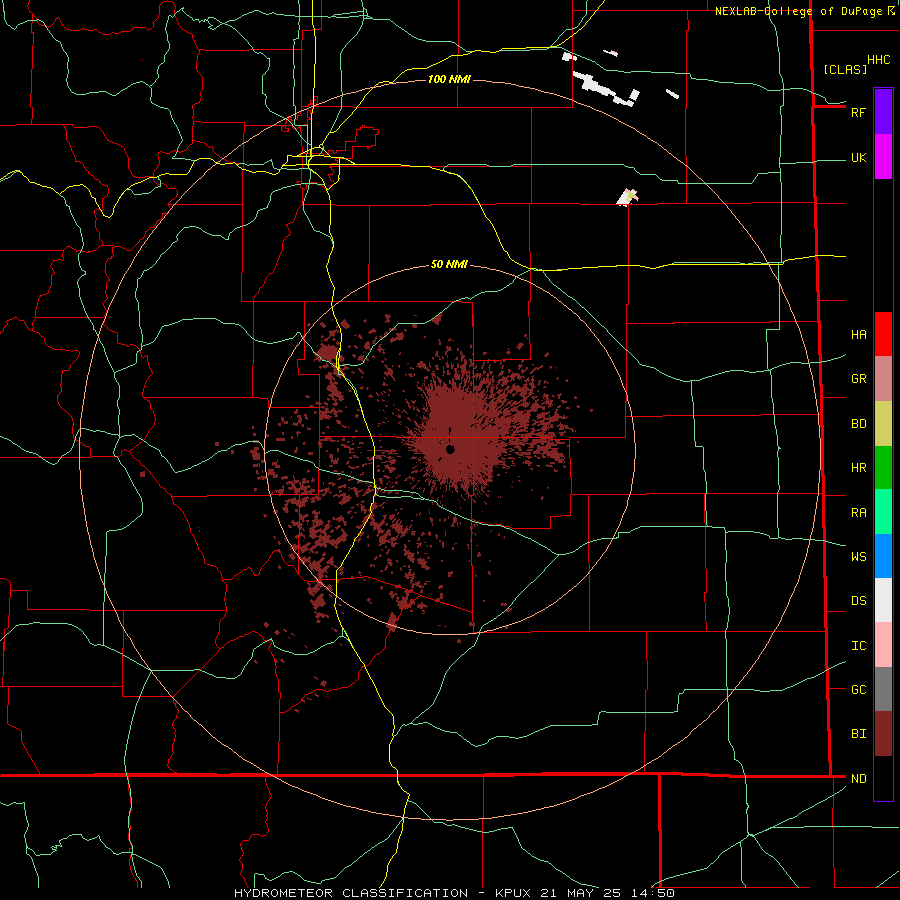Click the GC legend label

(858, 690)
